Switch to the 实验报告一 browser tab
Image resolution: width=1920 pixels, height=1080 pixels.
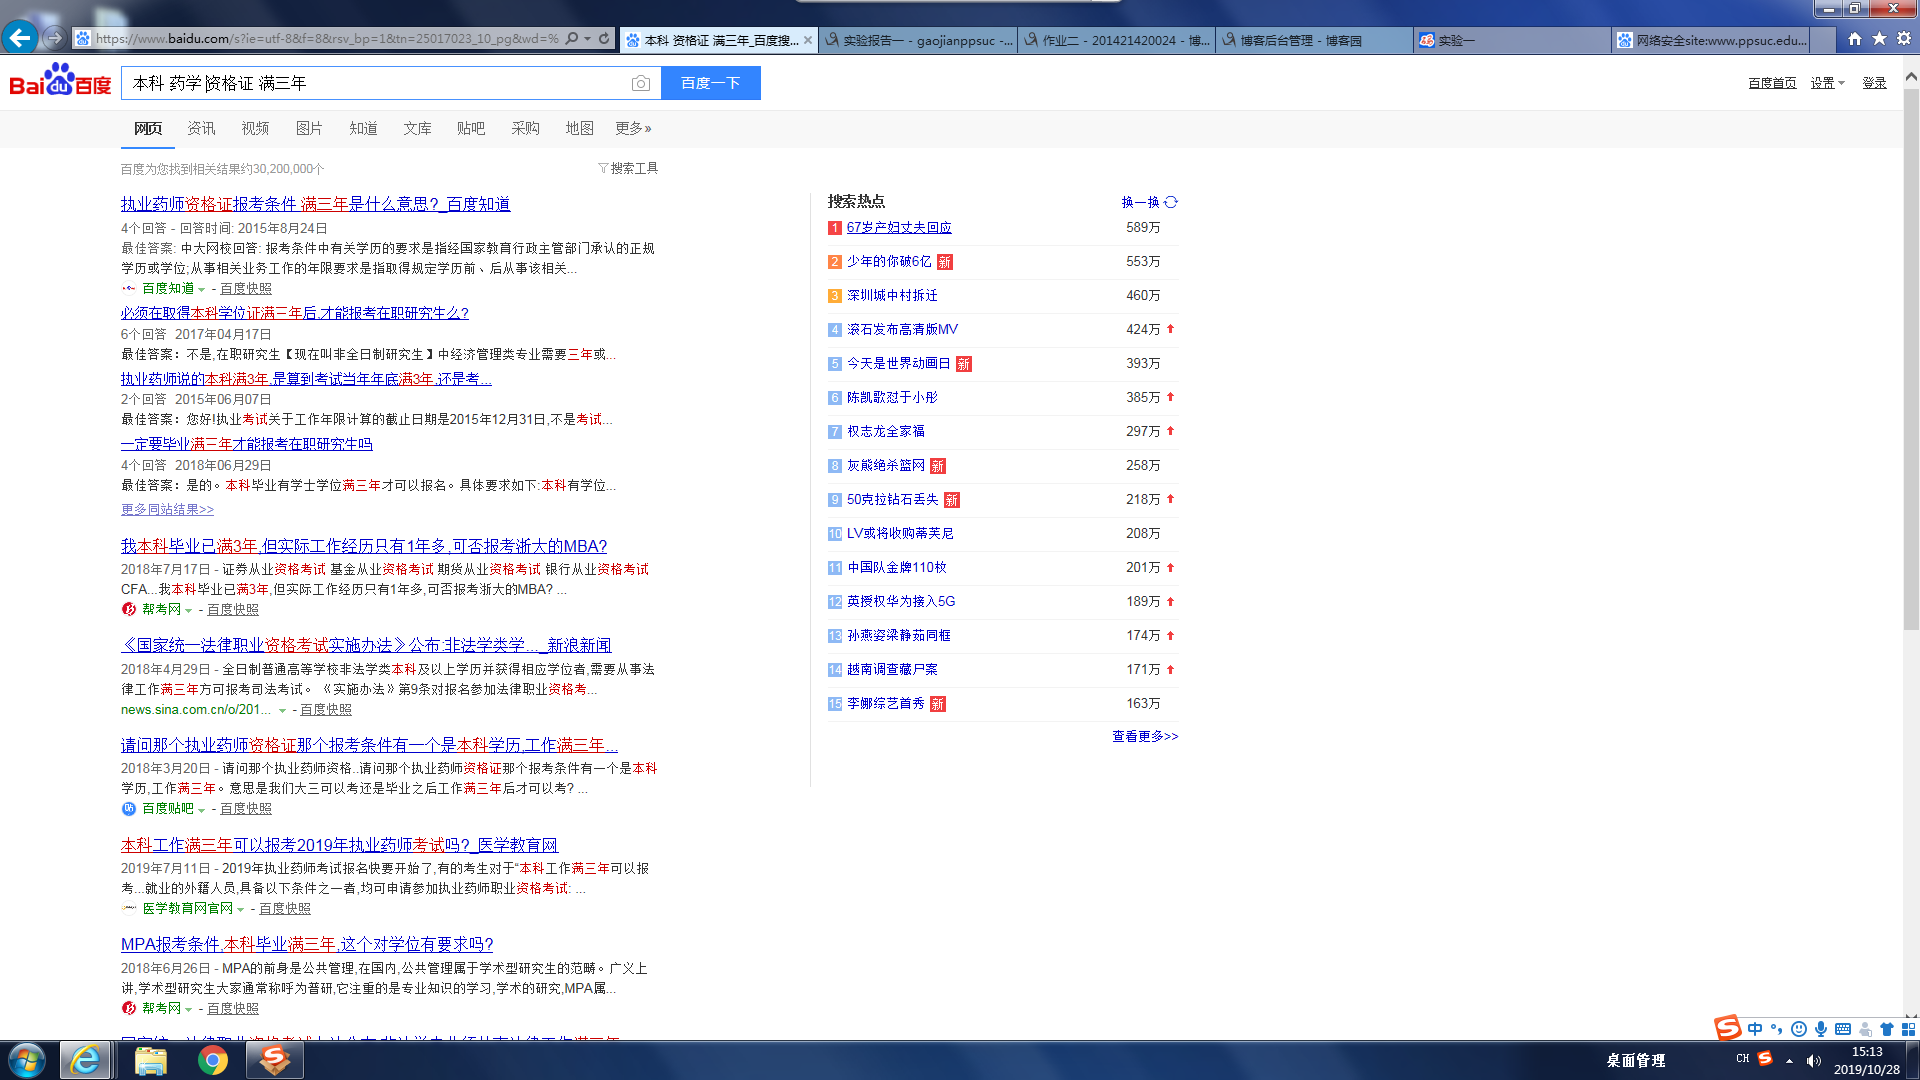click(917, 40)
